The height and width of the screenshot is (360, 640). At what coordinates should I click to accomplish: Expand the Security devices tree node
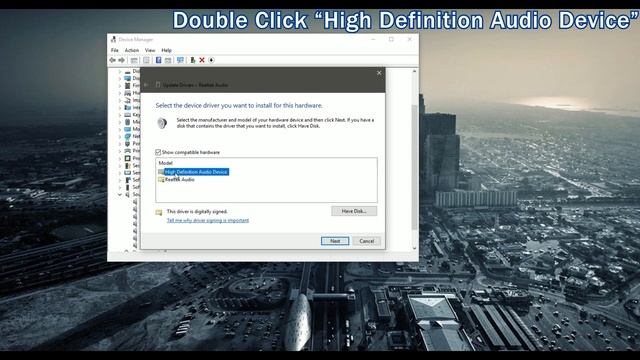point(120,165)
